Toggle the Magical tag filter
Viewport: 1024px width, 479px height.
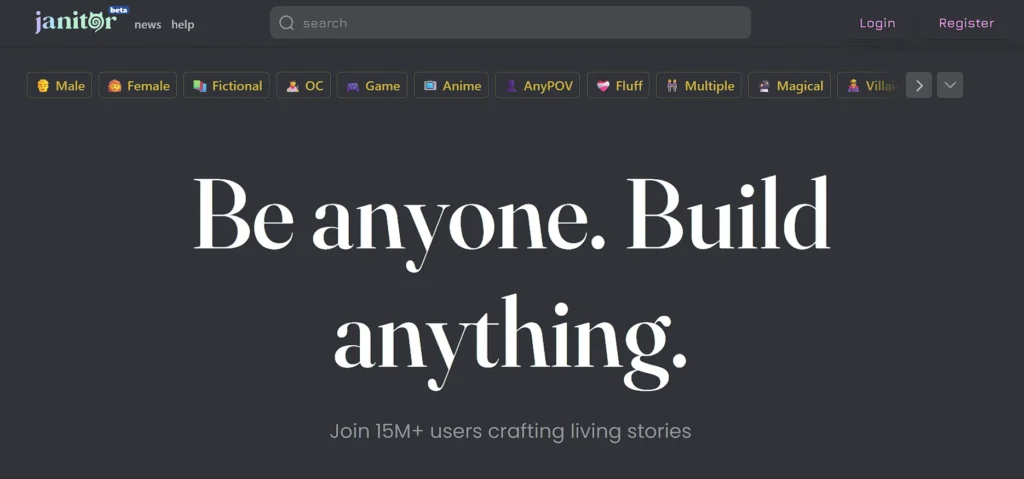790,86
